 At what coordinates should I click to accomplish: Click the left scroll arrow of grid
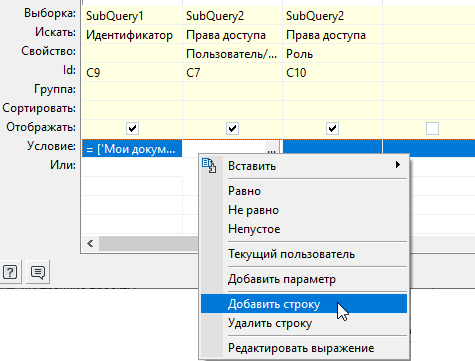point(90,244)
